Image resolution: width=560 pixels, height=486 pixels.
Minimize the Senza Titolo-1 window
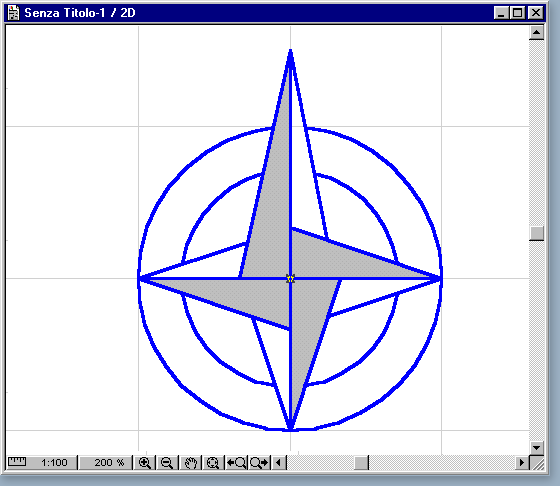click(x=501, y=13)
